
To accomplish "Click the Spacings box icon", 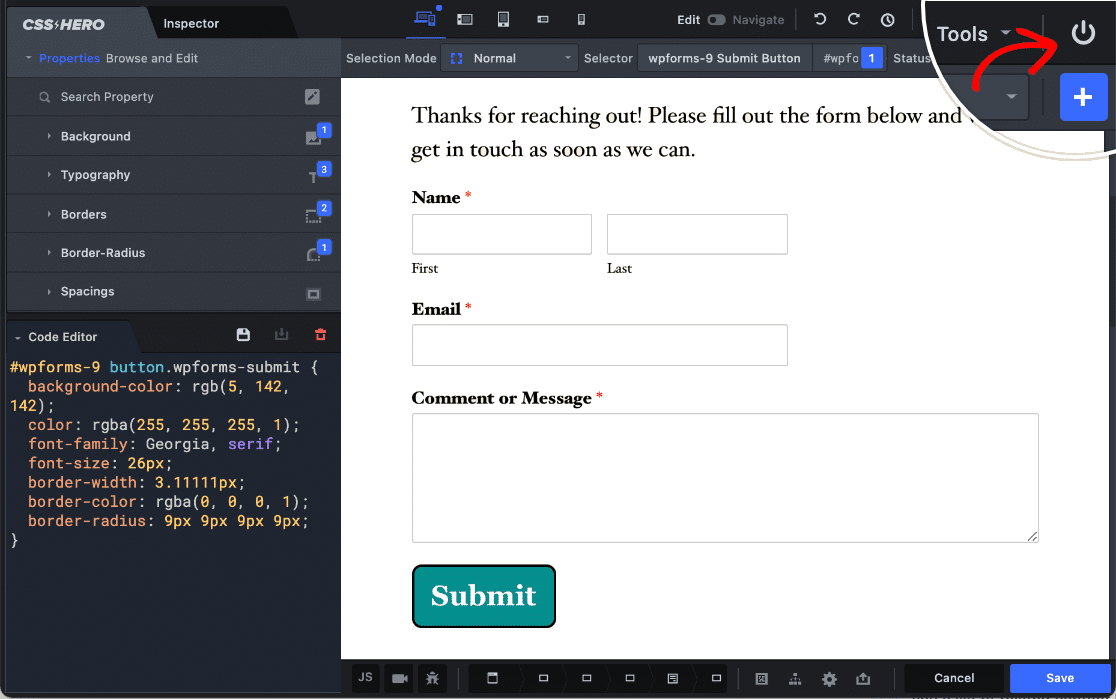I will [313, 294].
